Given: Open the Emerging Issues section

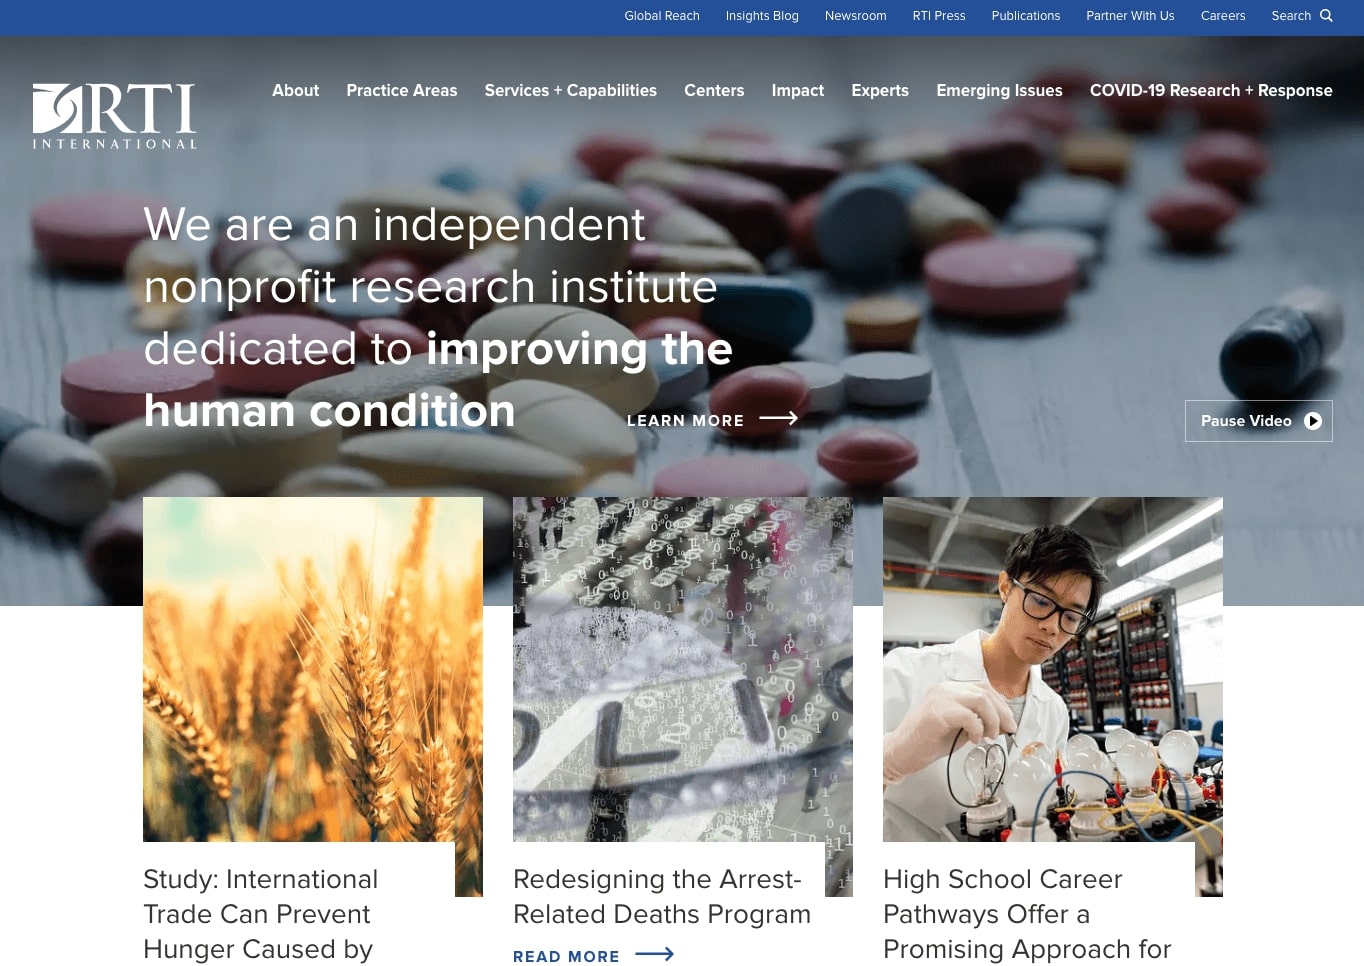Looking at the screenshot, I should coord(999,90).
